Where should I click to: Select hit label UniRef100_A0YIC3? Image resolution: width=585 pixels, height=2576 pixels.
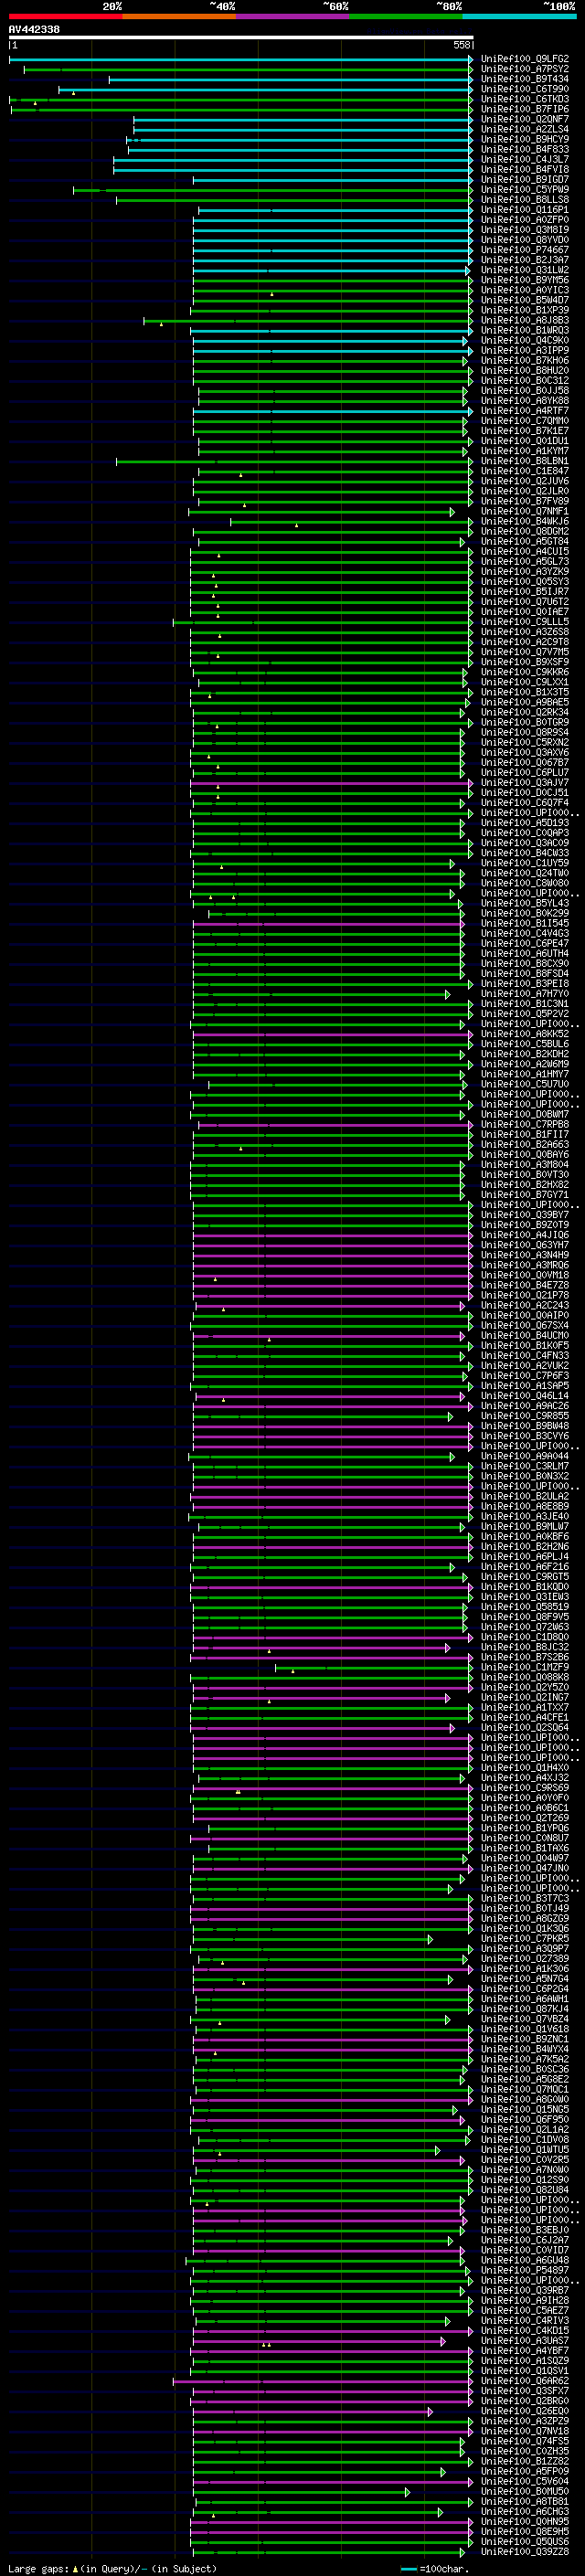click(x=525, y=290)
